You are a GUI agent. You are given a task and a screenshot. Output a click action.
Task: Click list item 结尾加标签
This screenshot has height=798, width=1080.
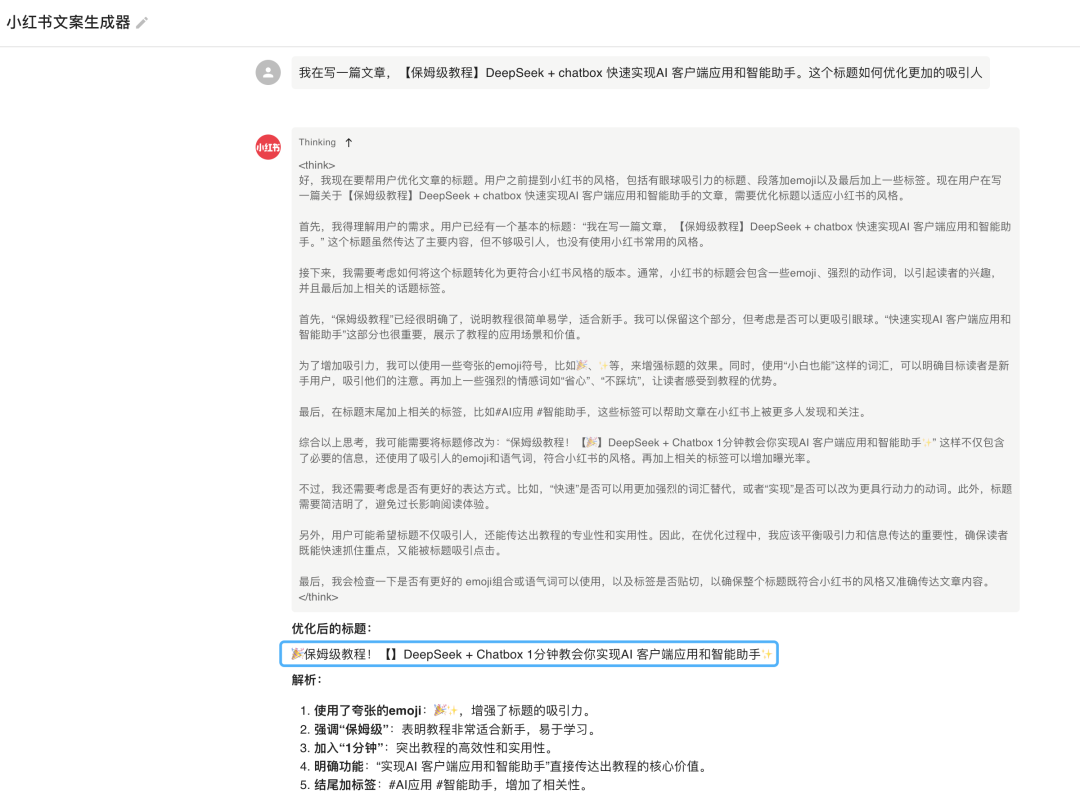(444, 785)
